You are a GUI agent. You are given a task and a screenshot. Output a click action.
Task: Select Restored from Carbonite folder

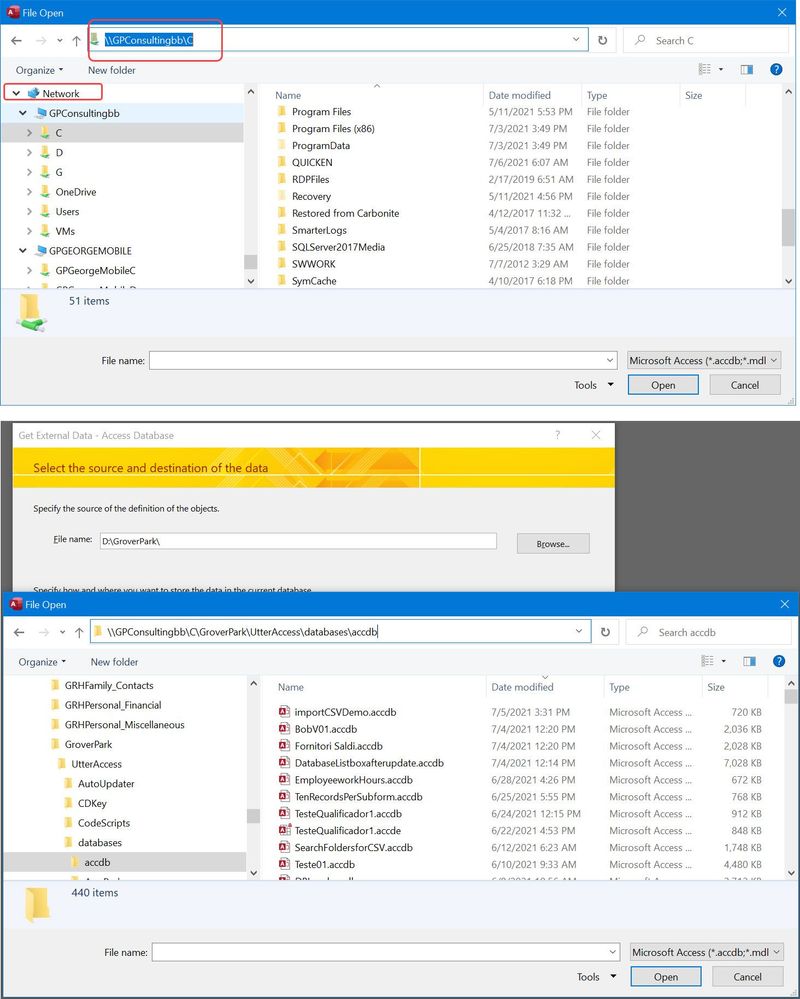(x=345, y=213)
